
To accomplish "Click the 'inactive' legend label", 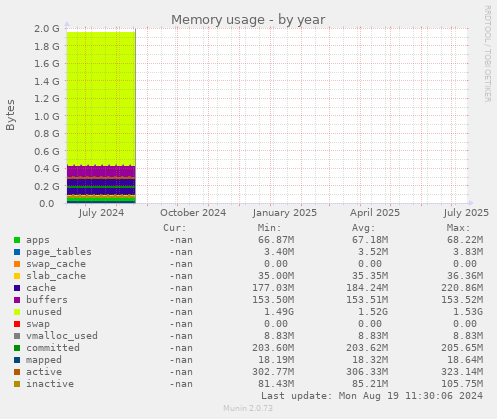I will (50, 384).
